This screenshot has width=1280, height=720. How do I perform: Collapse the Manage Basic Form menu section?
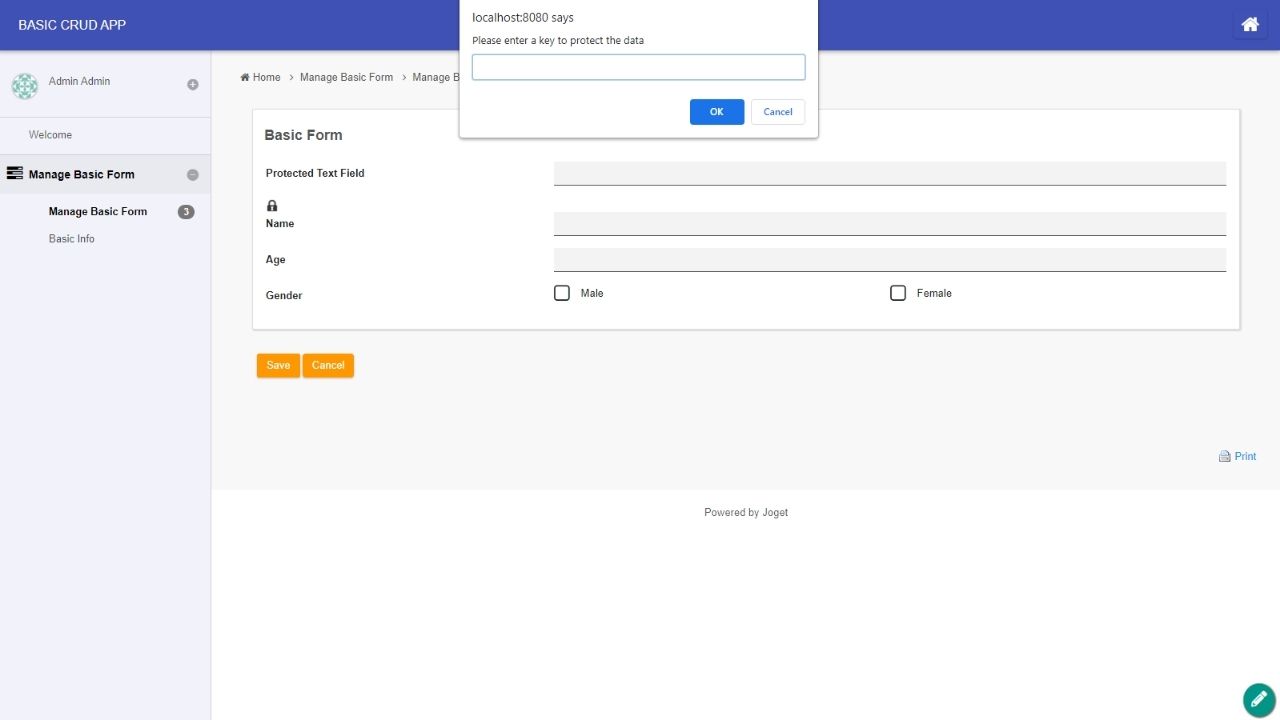193,175
